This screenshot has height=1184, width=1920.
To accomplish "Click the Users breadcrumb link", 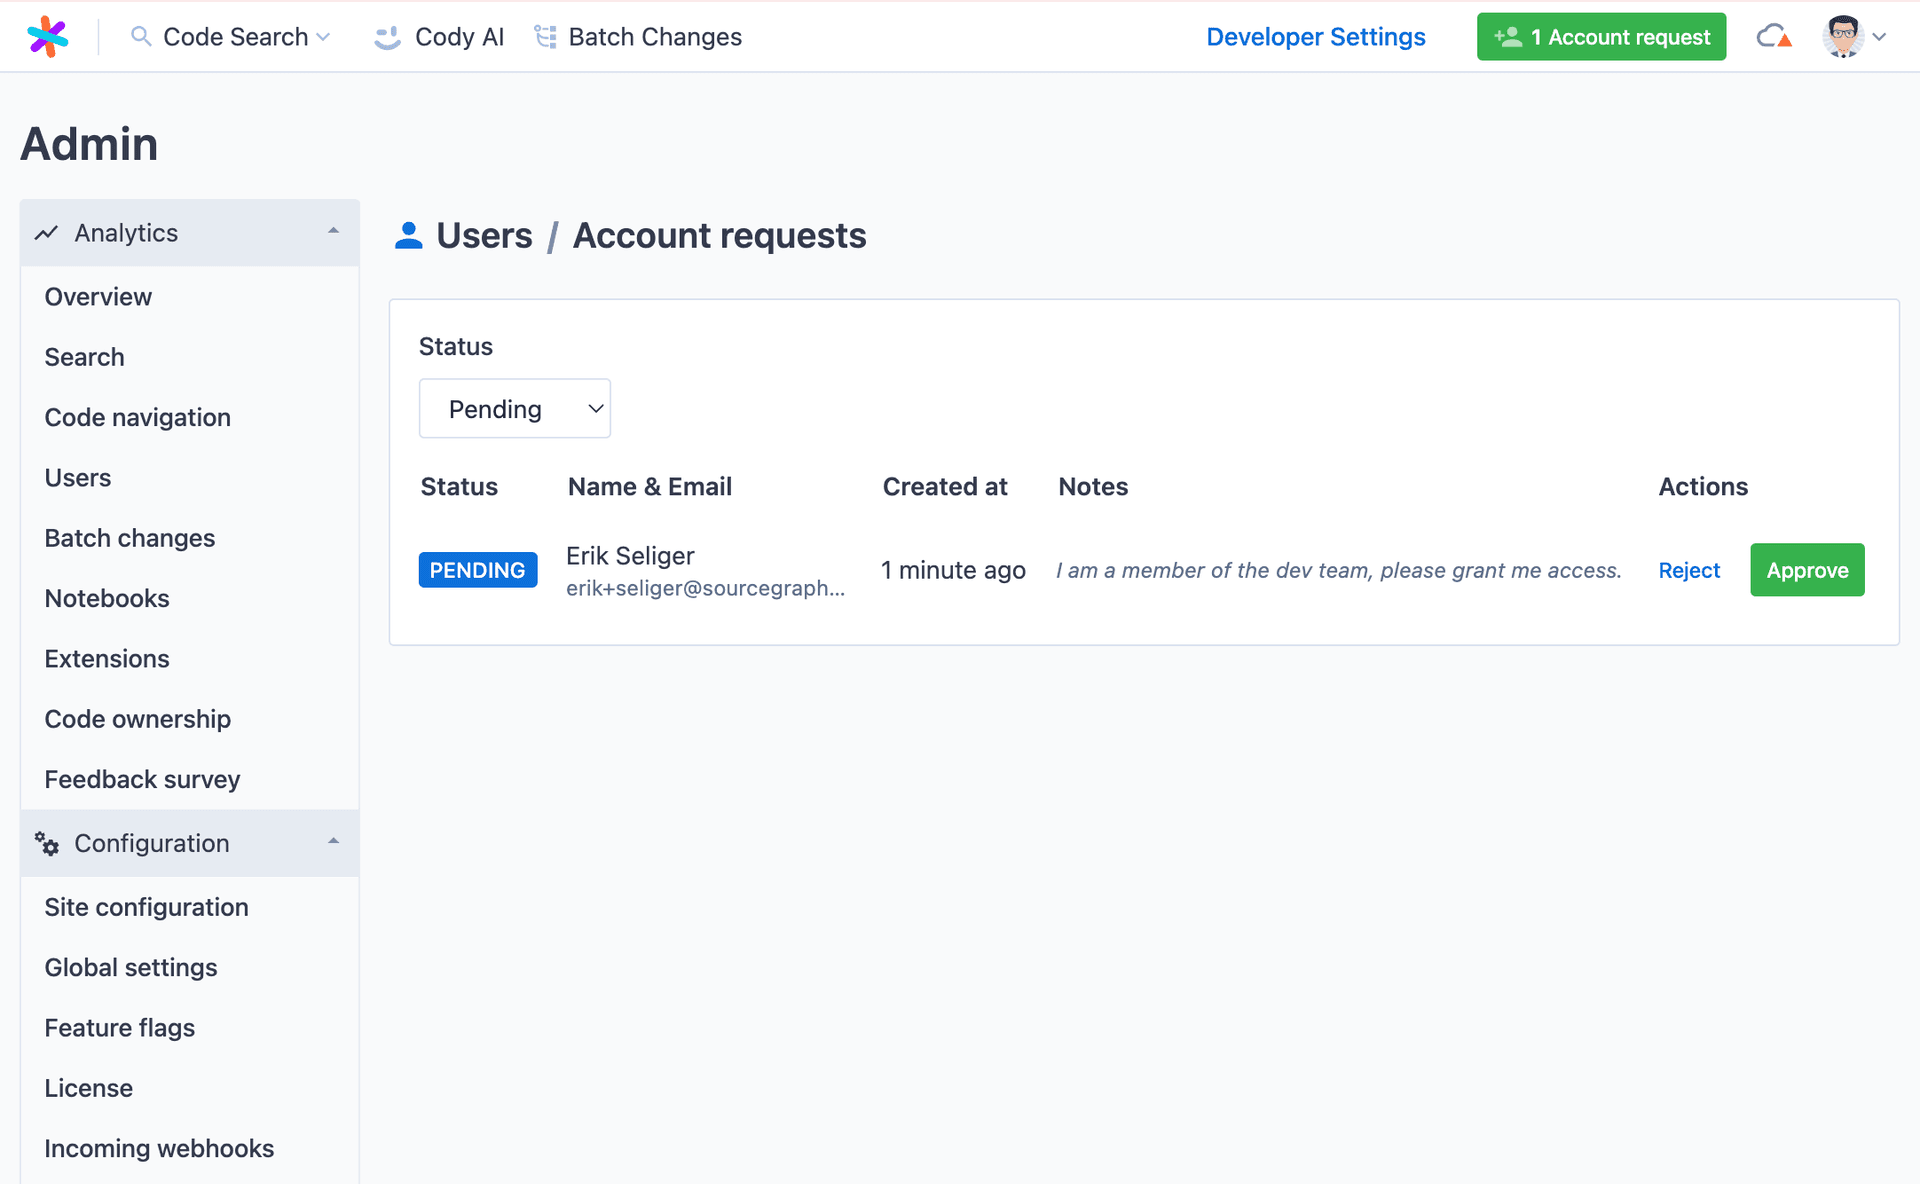I will tap(485, 236).
